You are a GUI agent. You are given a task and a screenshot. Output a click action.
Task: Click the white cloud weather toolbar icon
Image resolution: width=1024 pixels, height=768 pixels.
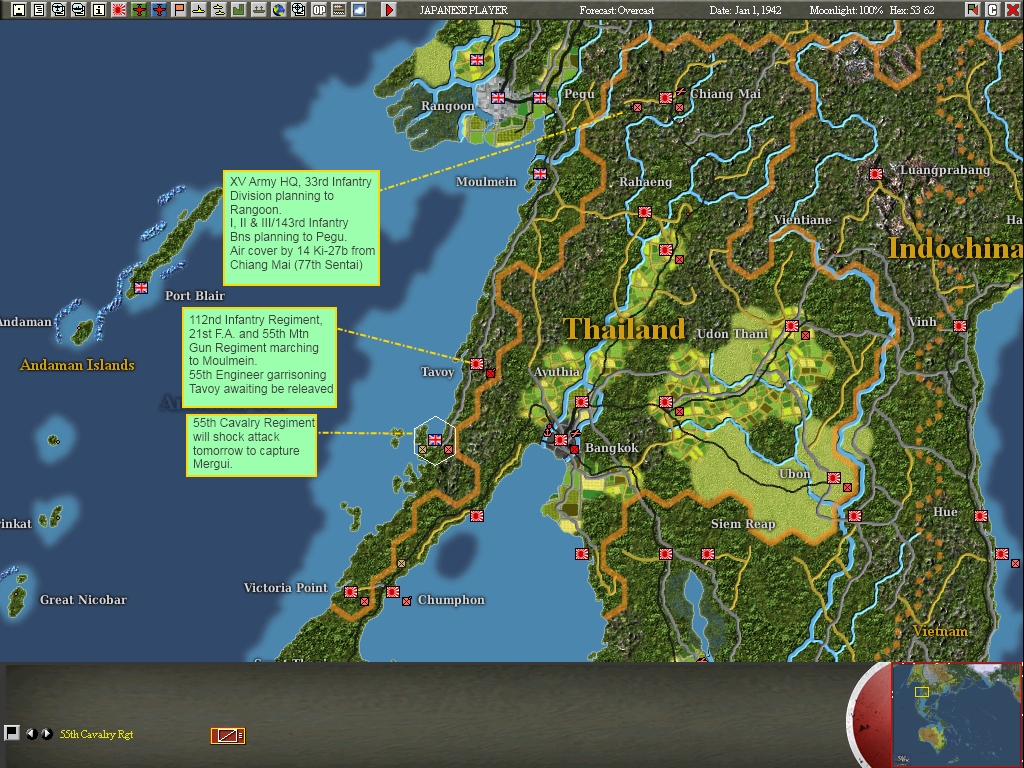[x=359, y=10]
